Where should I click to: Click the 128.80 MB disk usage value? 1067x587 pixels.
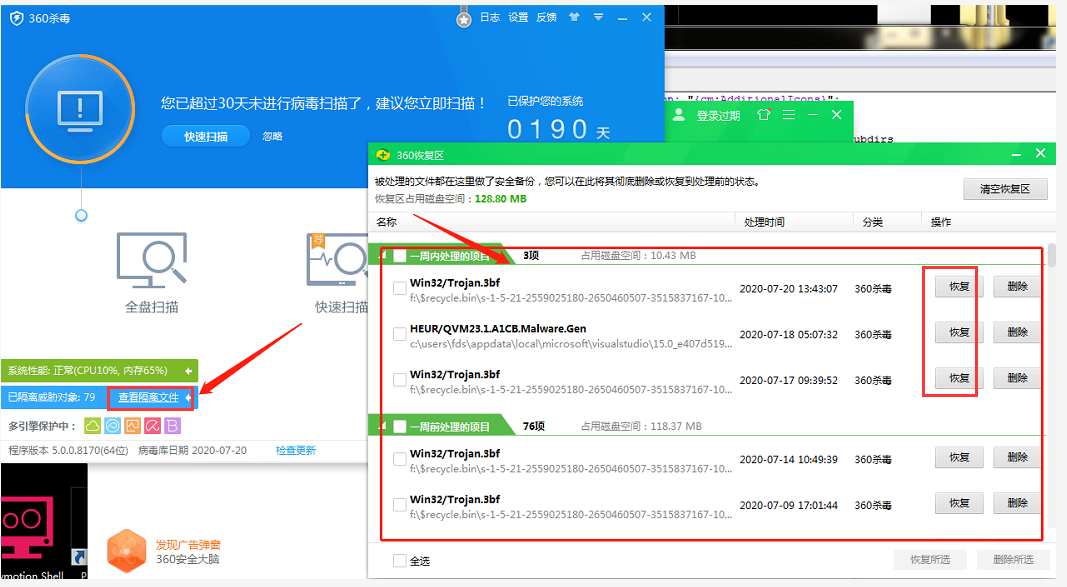coord(501,199)
